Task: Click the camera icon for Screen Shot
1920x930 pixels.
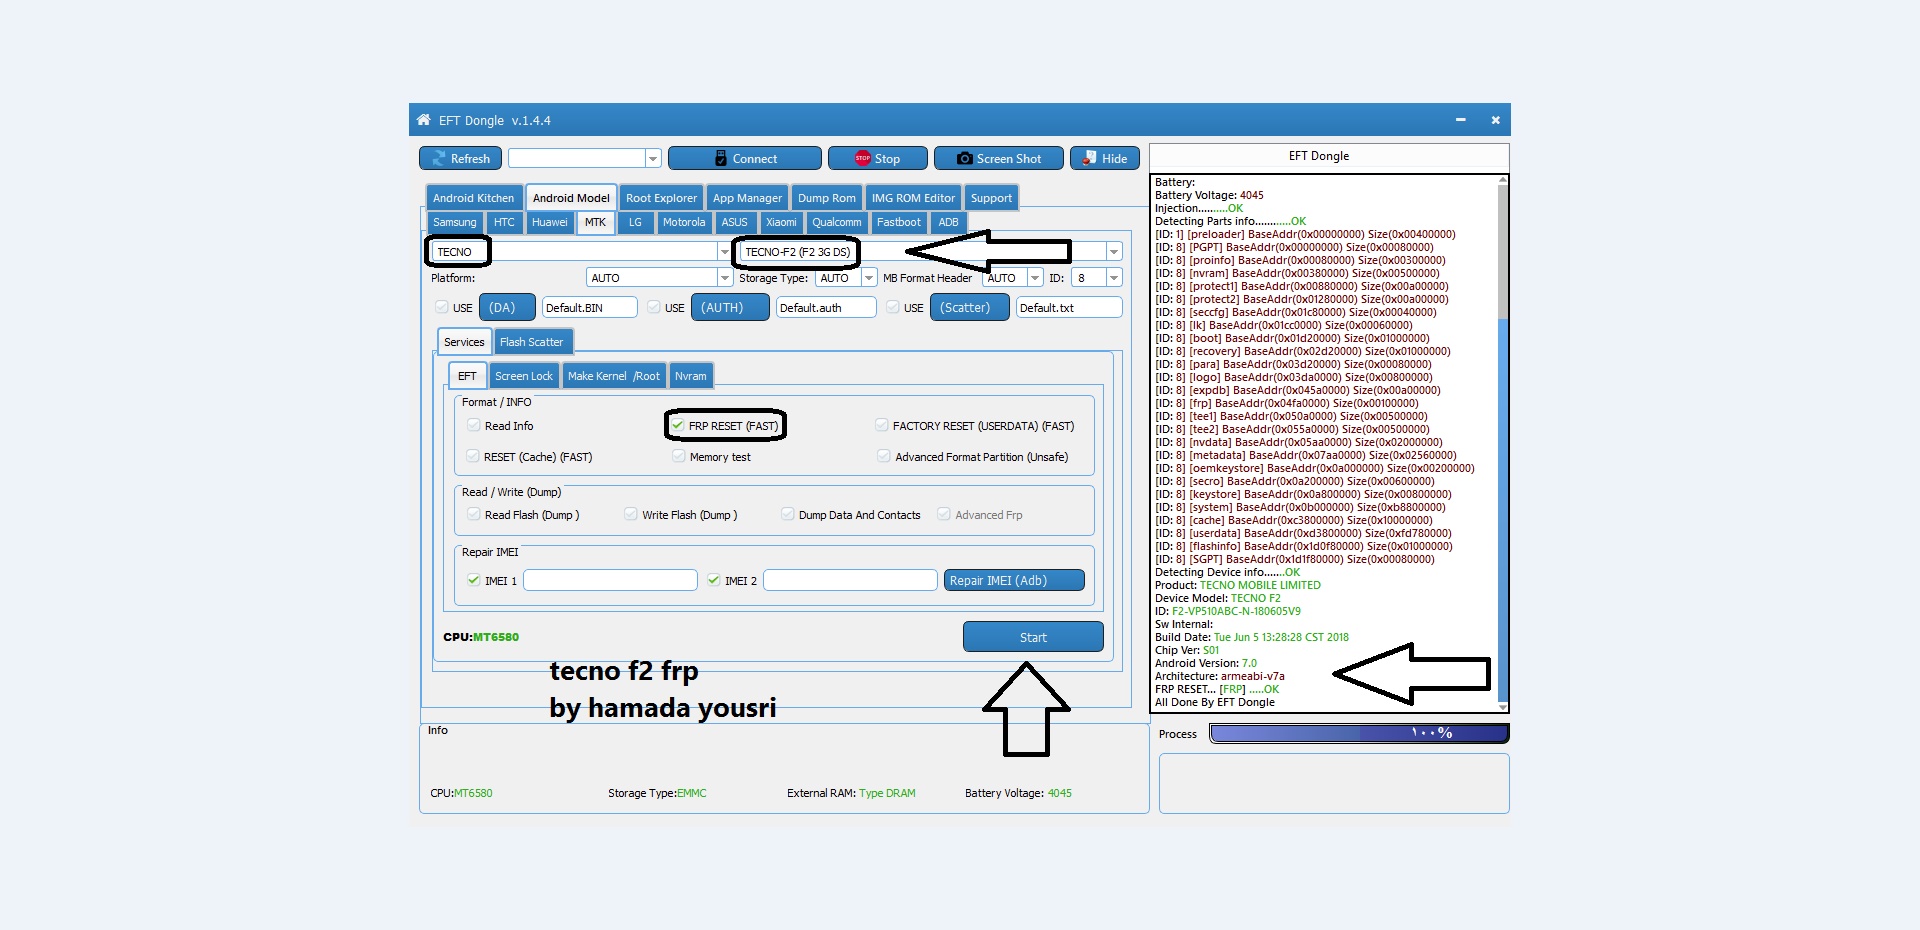Action: coord(965,158)
